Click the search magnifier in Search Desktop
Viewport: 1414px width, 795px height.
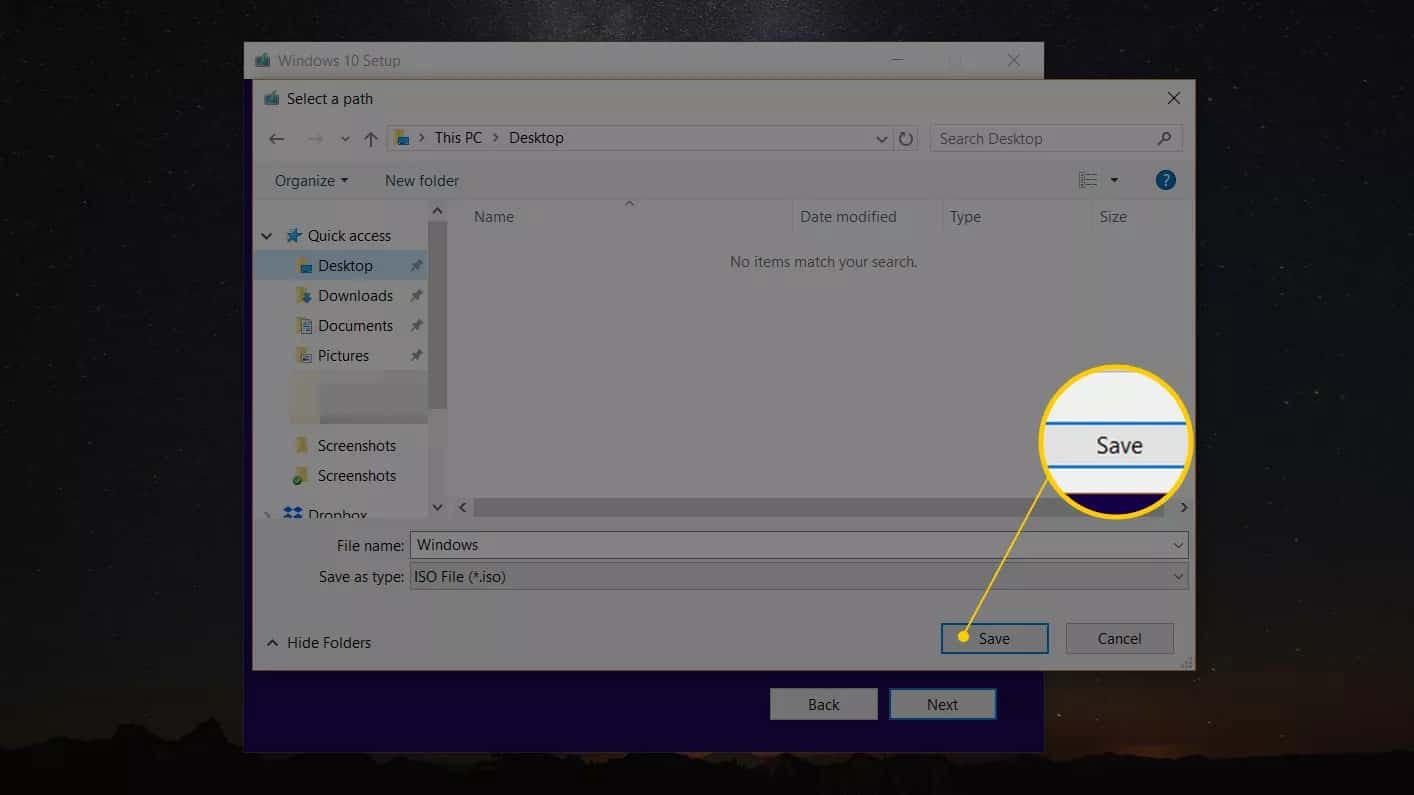coord(1165,138)
